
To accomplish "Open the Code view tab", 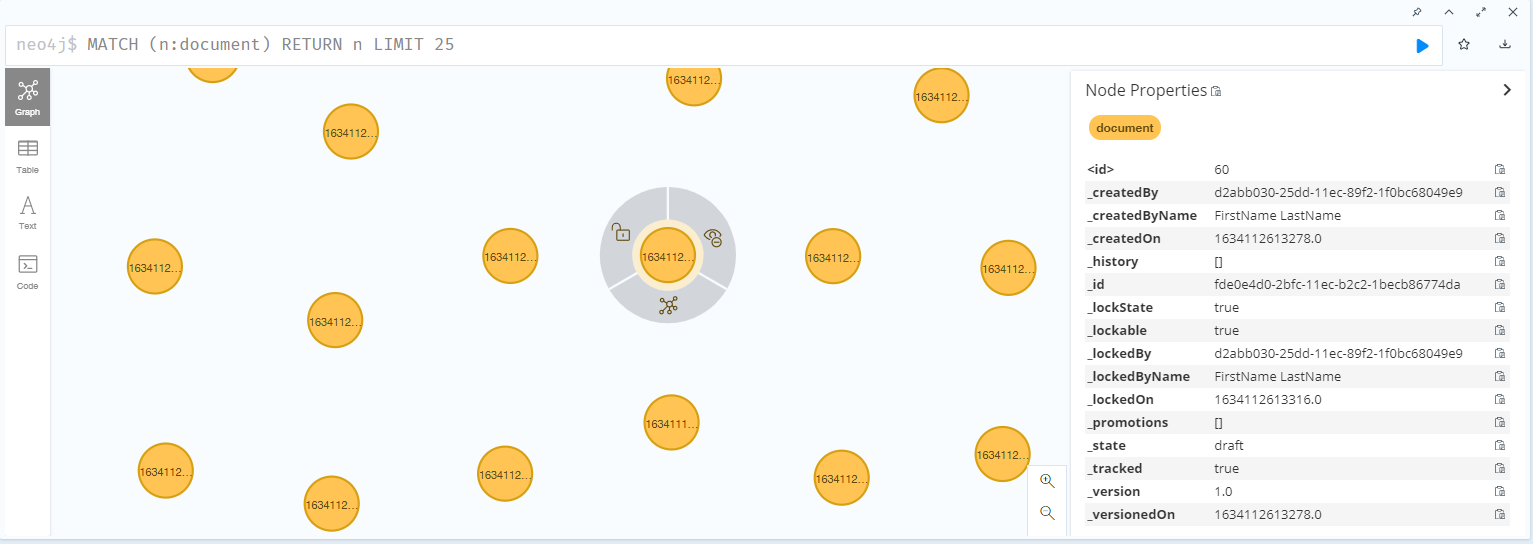I will 27,271.
